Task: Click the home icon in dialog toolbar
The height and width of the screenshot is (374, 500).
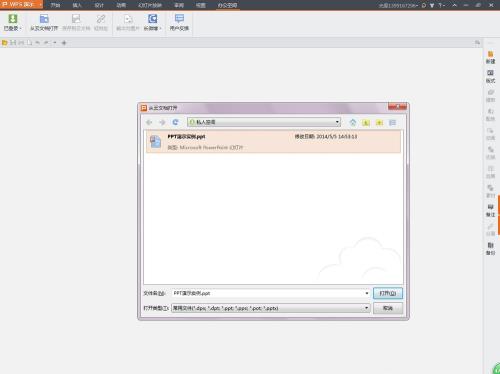Action: (x=353, y=123)
